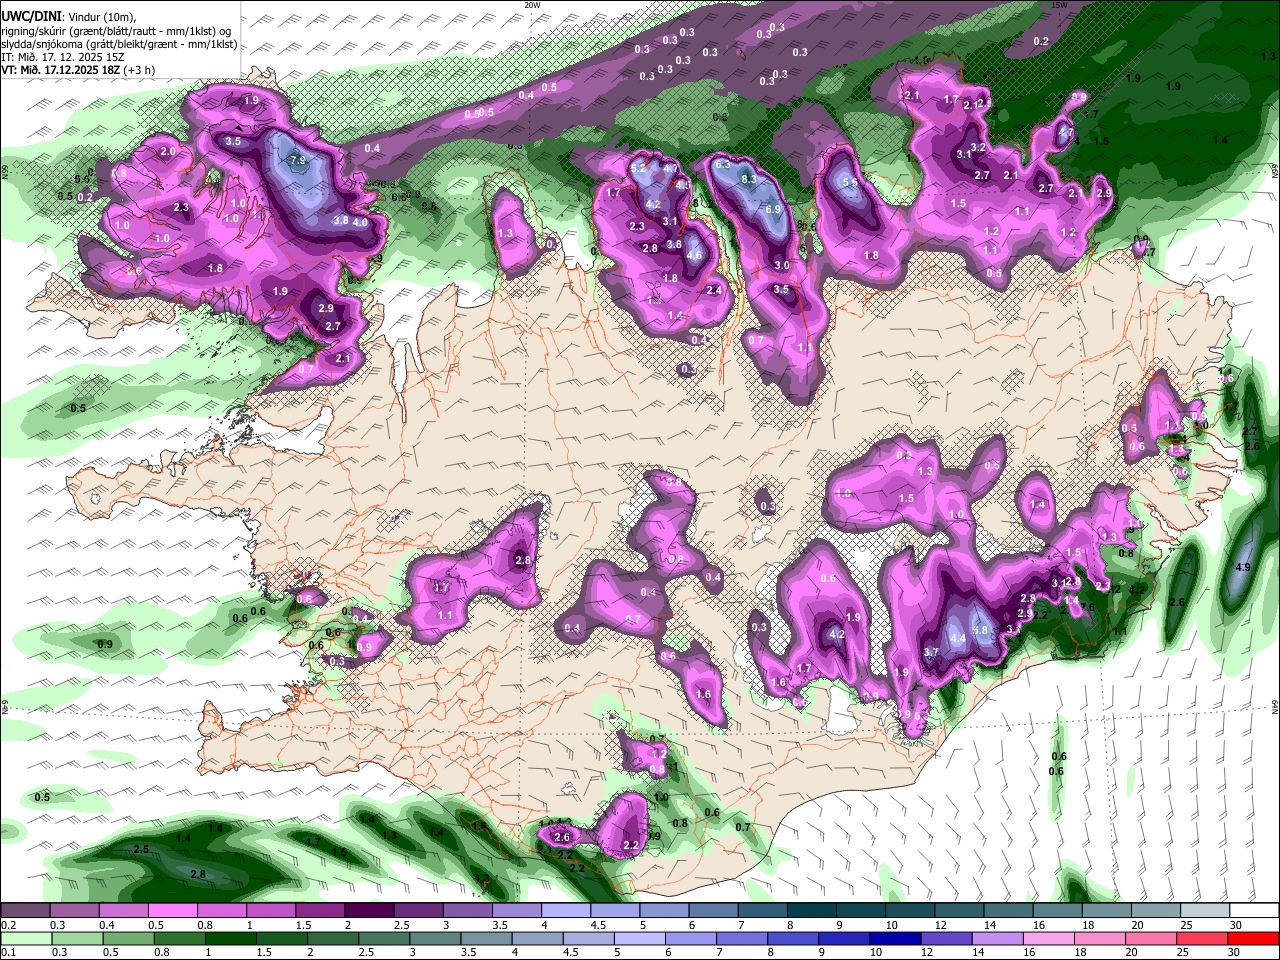Click the 3.7 value in the southeast
The image size is (1280, 960).
point(932,652)
